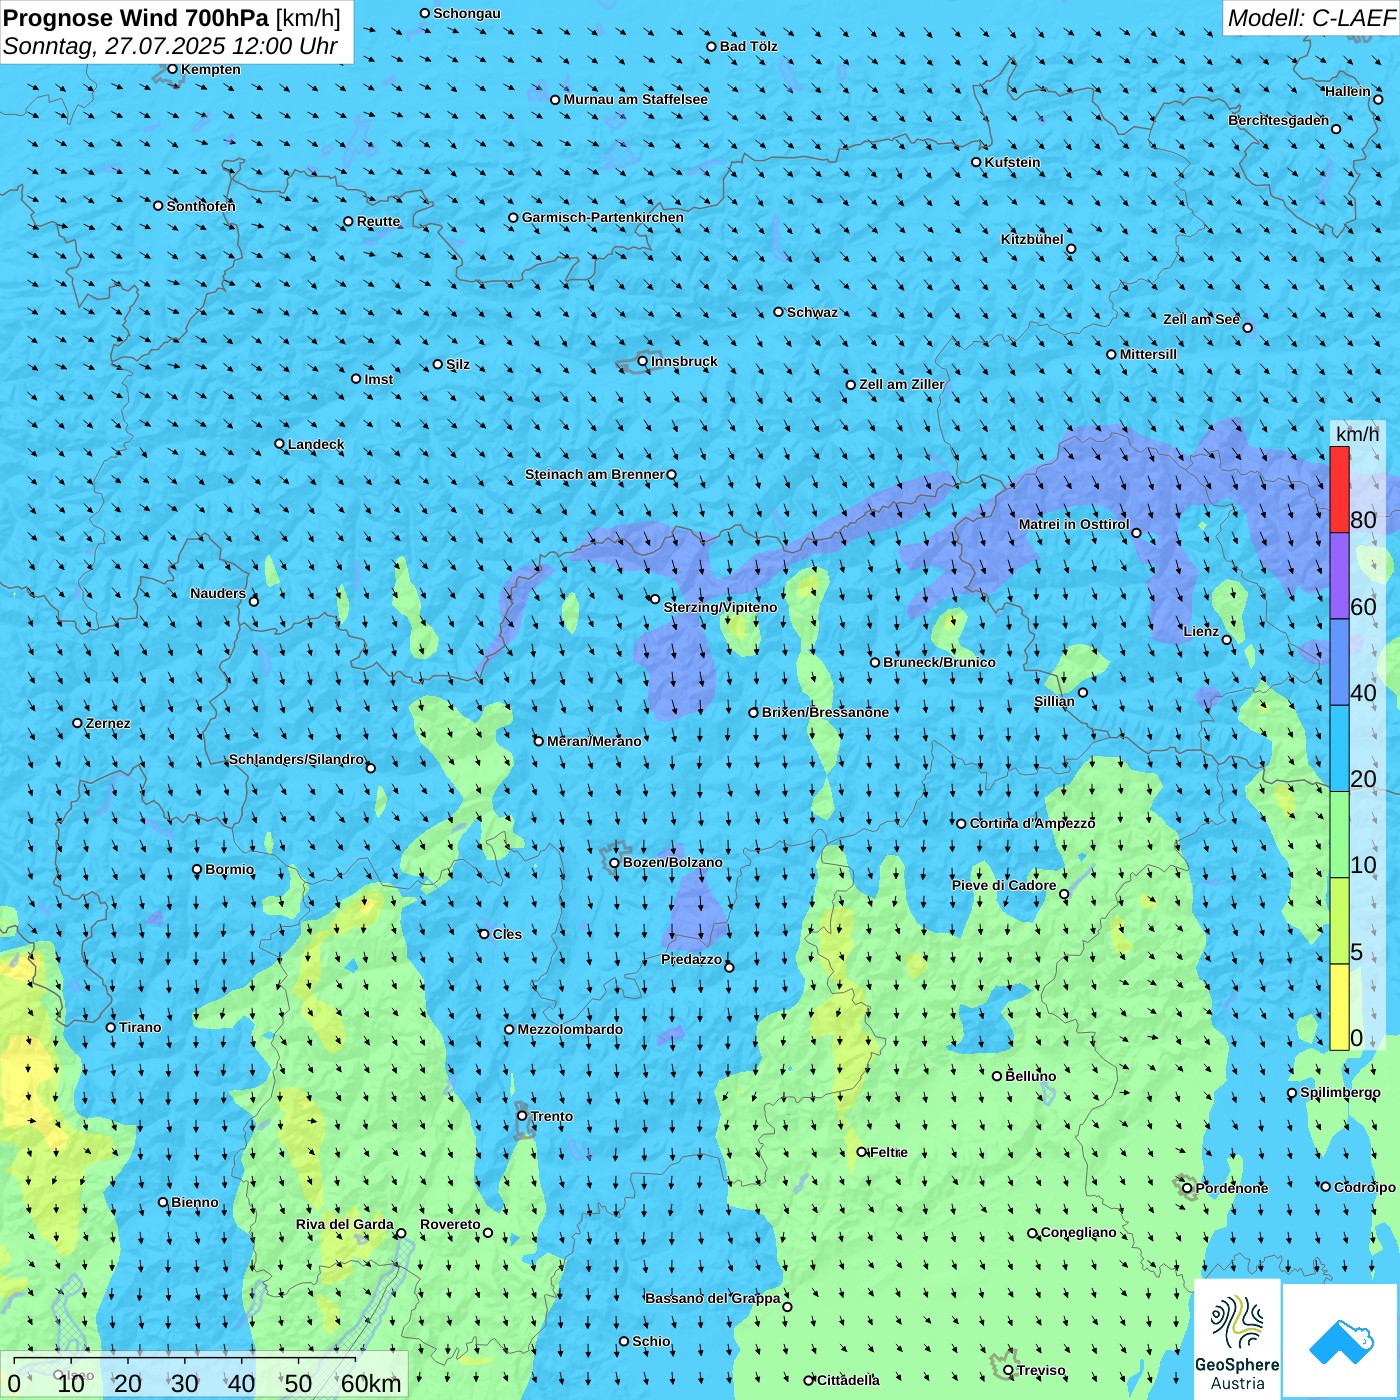Select the Innsbruck city marker
Screen dimensions: 1400x1400
tap(643, 361)
